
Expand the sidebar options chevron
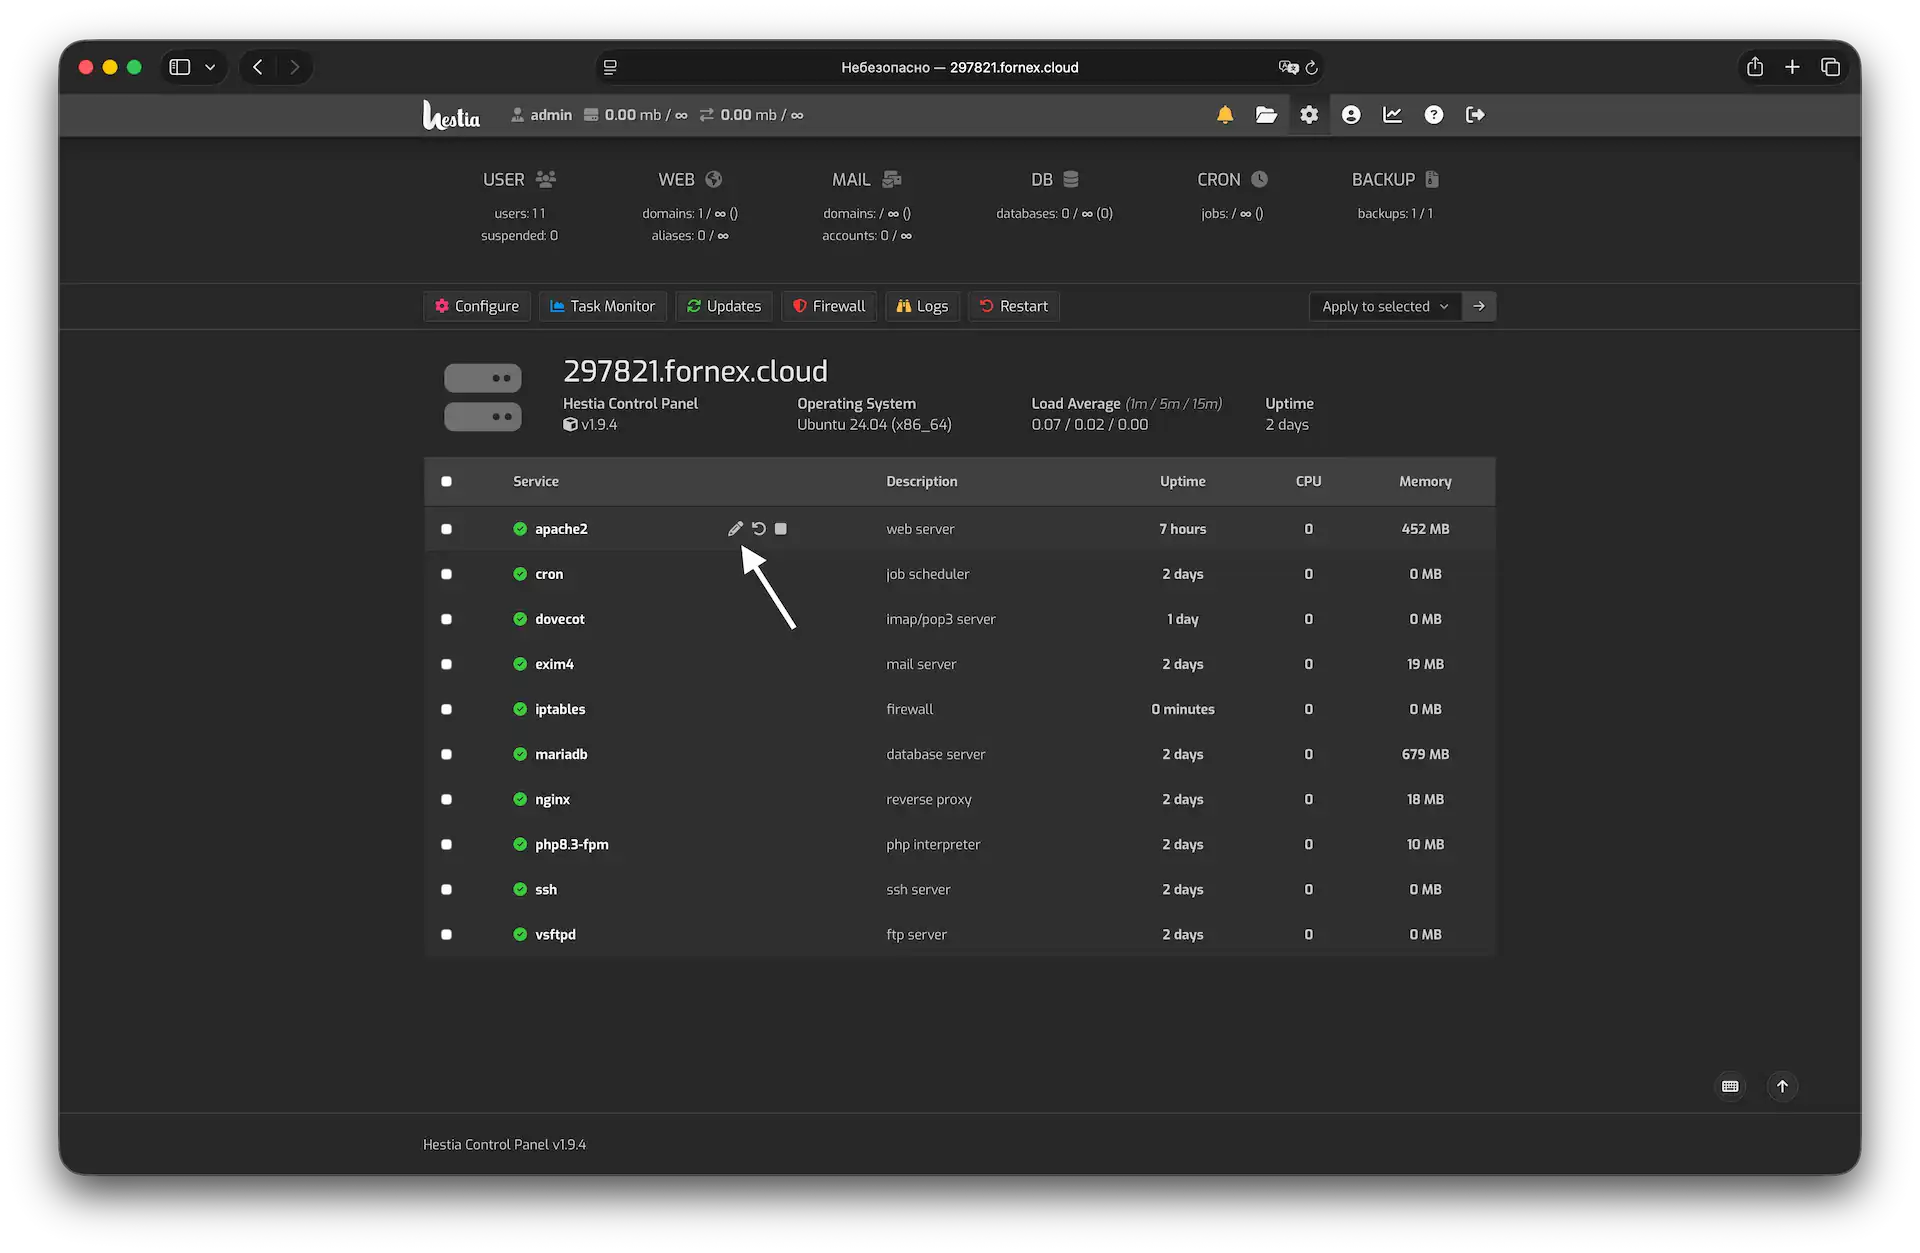(210, 67)
